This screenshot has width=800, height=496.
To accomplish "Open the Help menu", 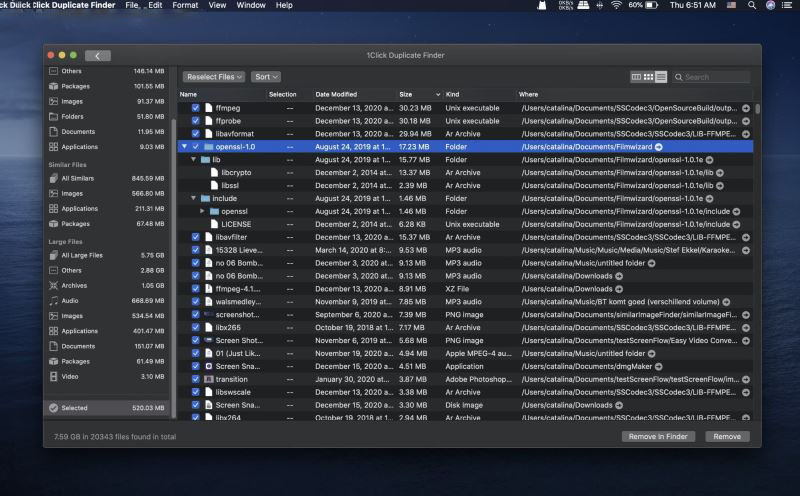I will [284, 5].
